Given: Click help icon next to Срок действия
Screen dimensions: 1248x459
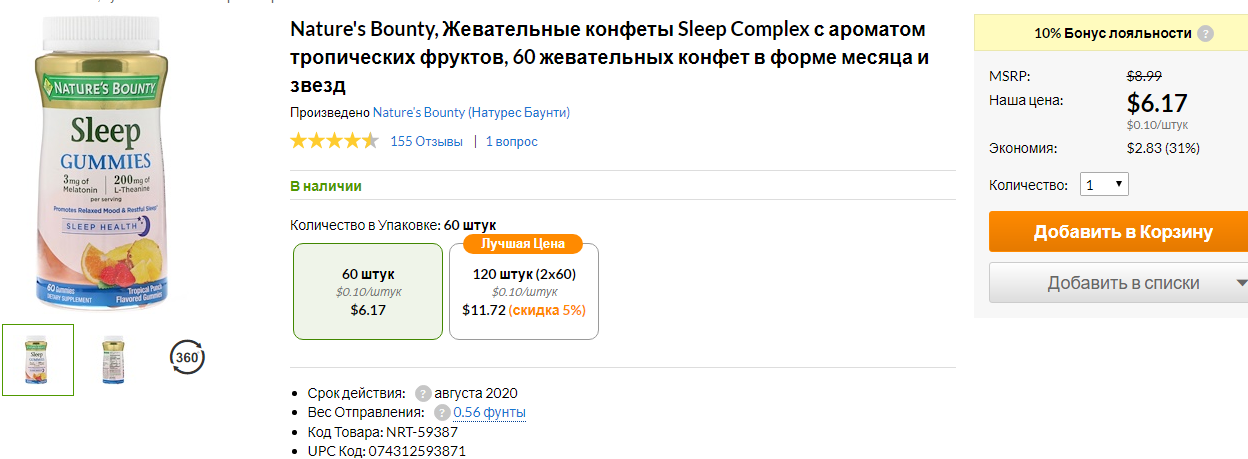Looking at the screenshot, I should [x=423, y=393].
